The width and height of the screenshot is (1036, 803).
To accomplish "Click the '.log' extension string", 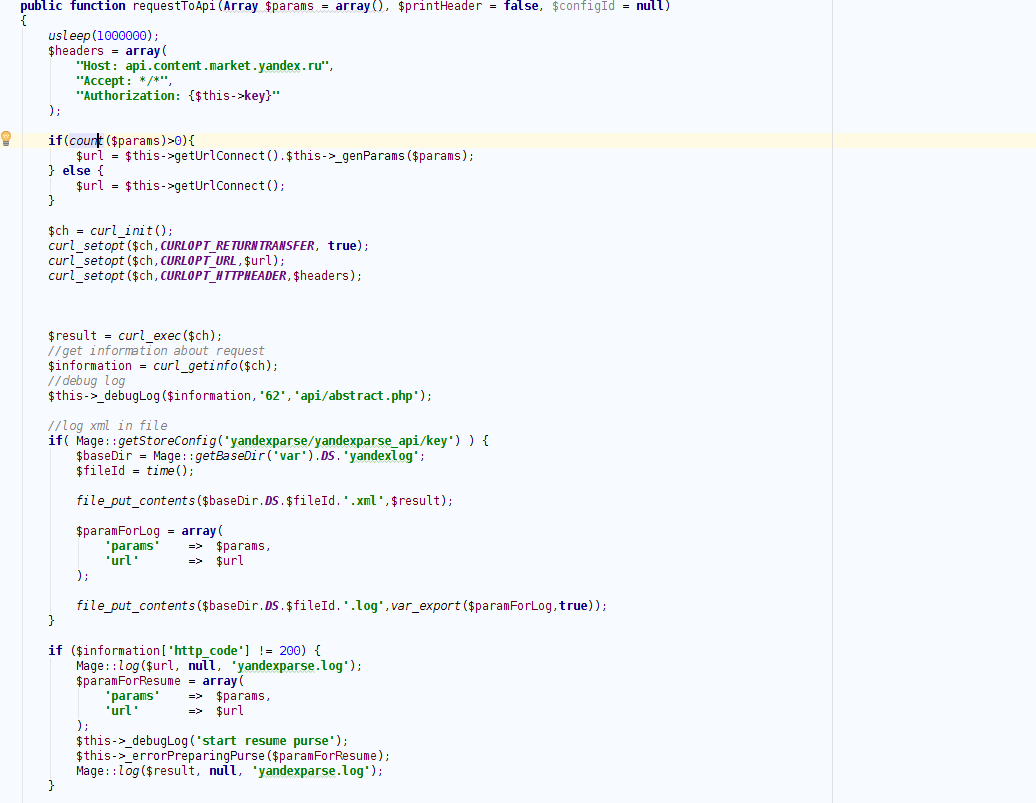I will 363,605.
